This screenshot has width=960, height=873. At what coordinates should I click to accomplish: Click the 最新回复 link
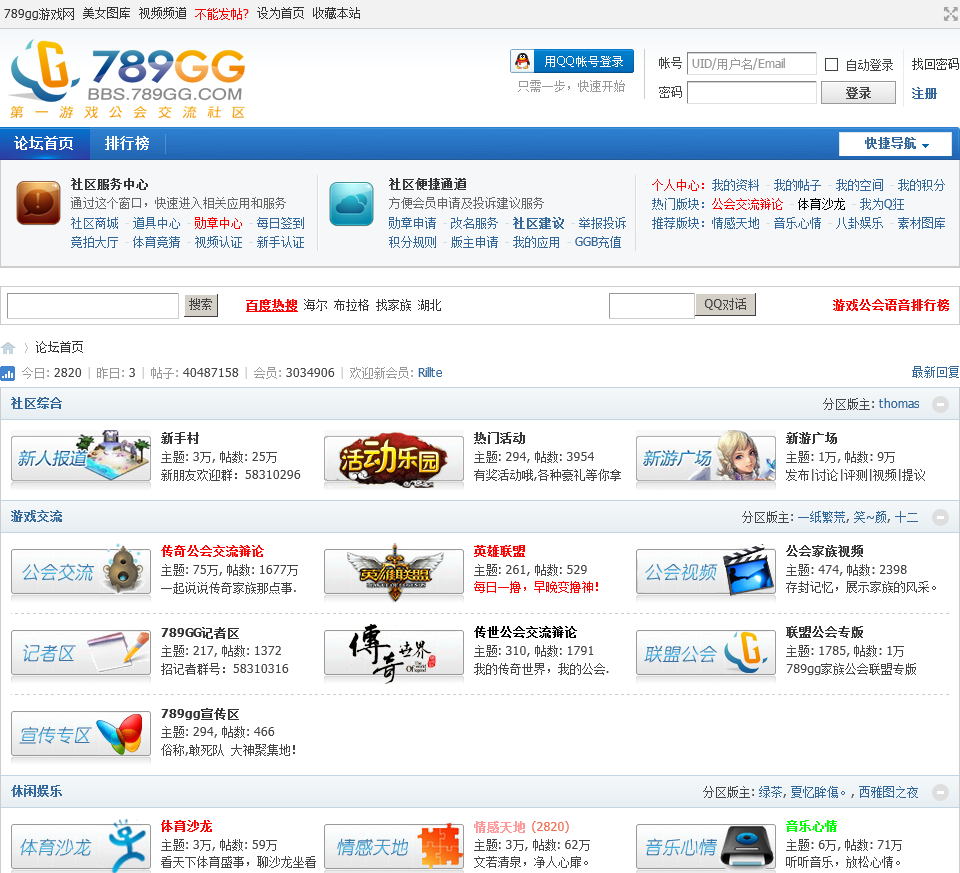[935, 372]
